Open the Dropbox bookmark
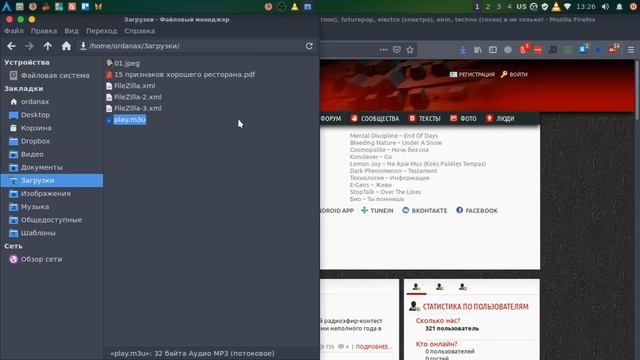The height and width of the screenshot is (360, 640). tap(51, 141)
